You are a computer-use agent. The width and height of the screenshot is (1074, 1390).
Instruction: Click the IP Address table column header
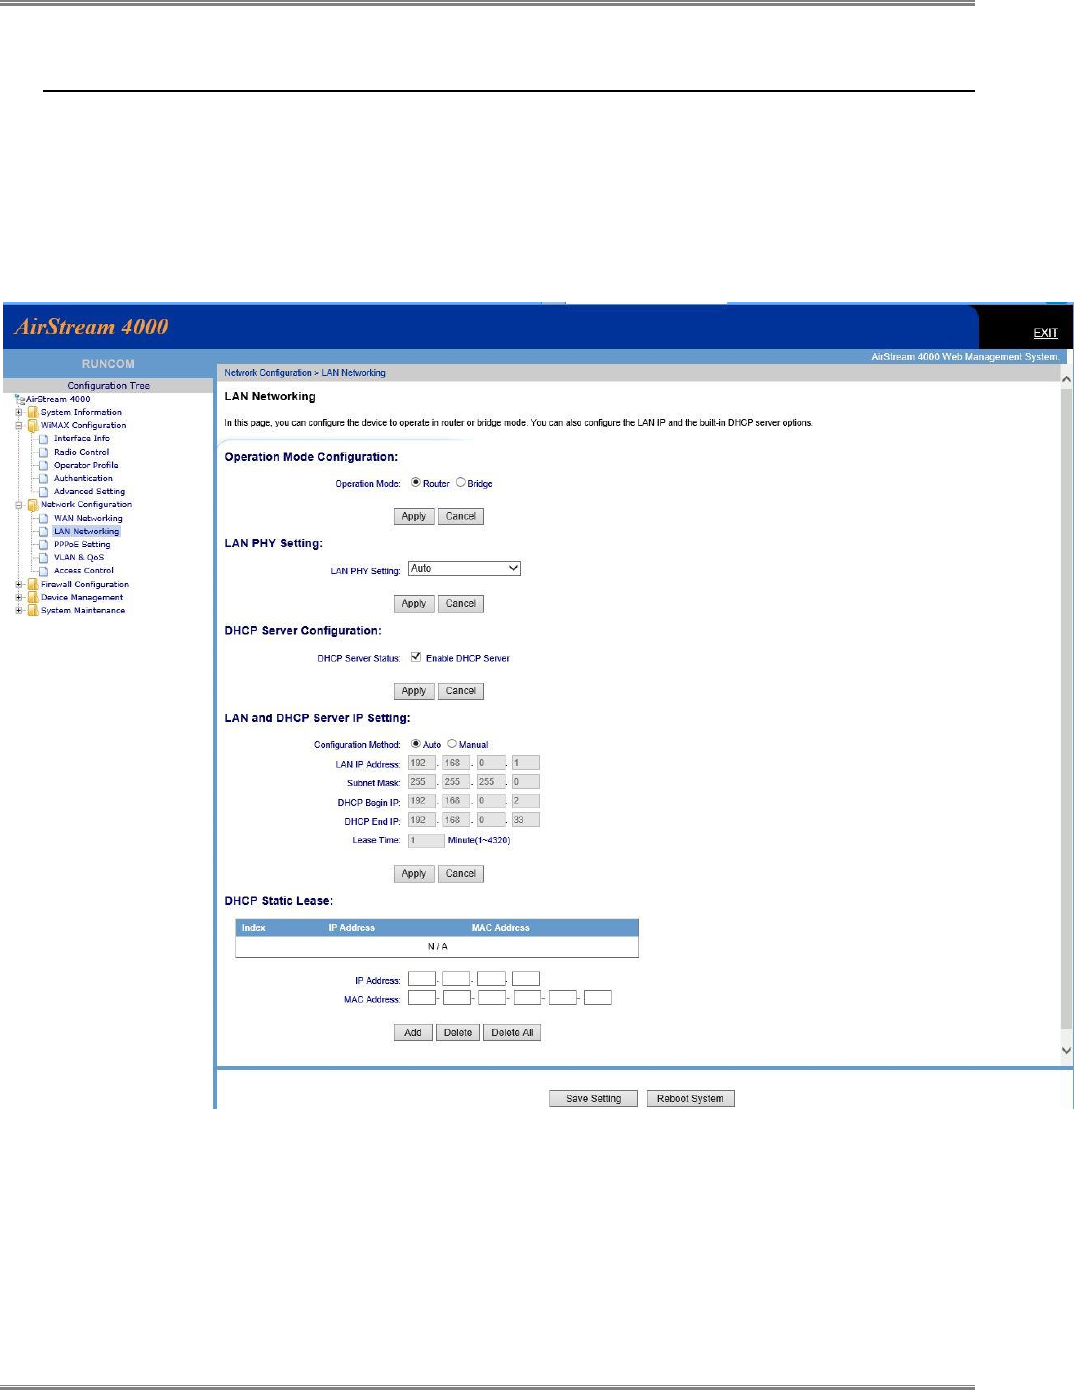click(x=351, y=927)
